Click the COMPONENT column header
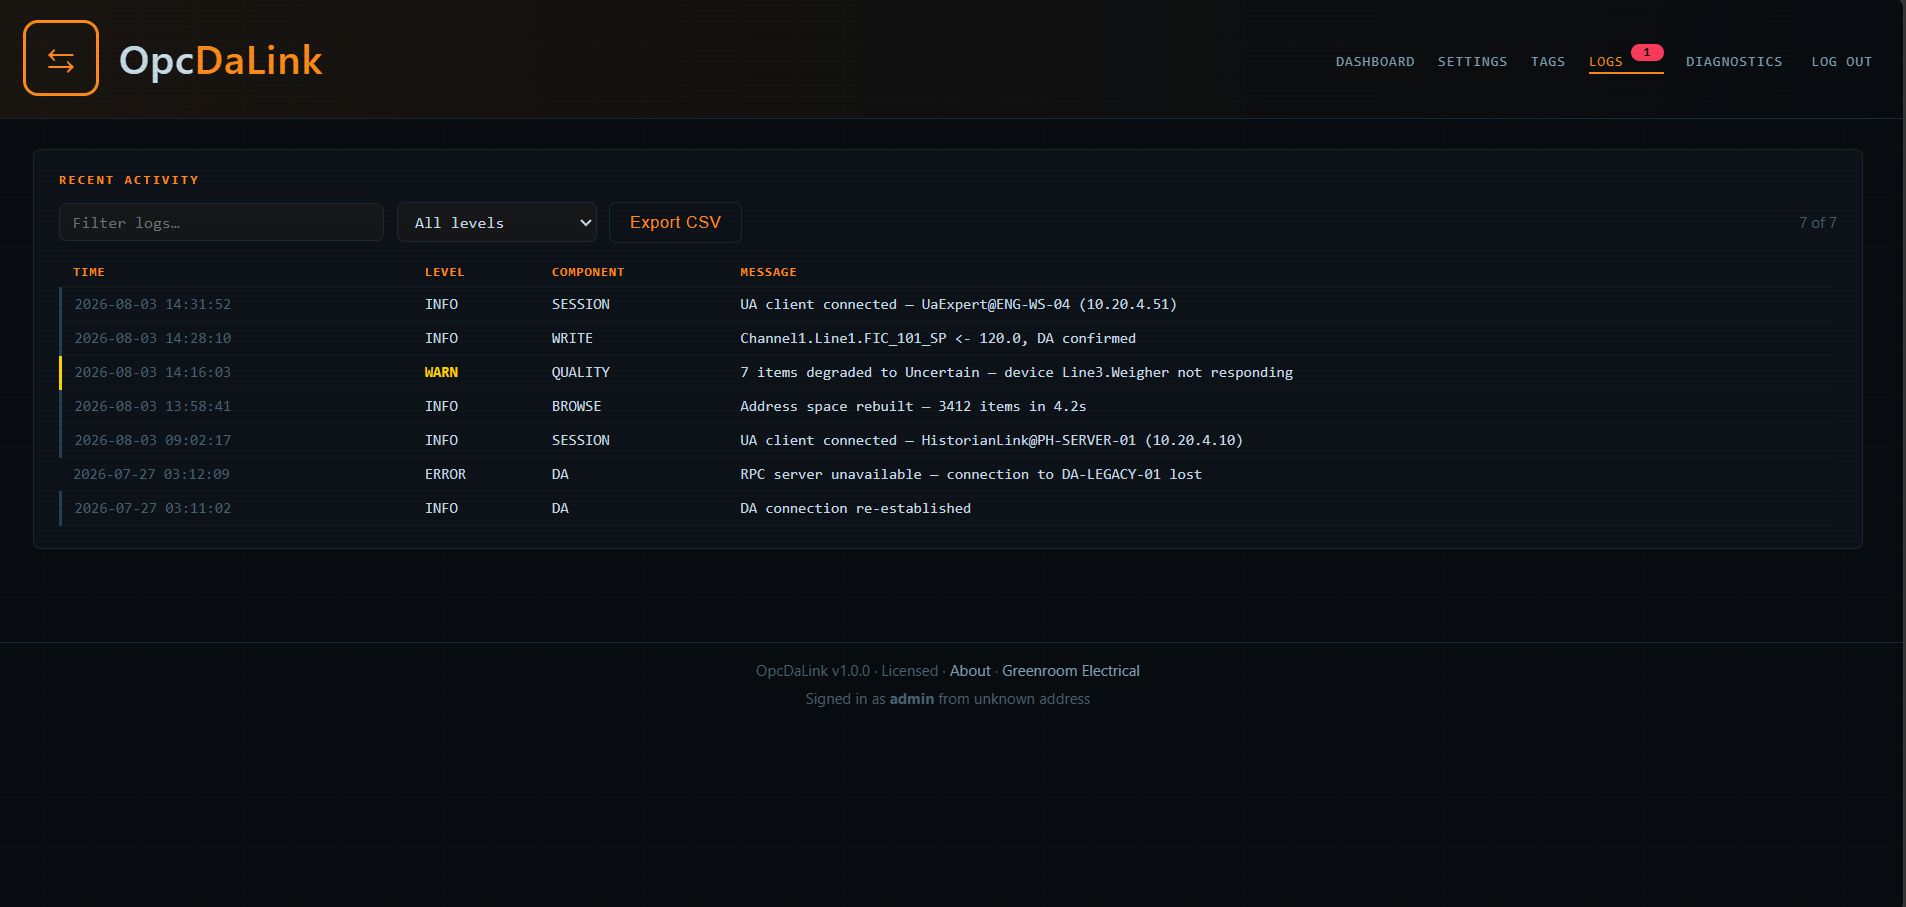1906x907 pixels. coord(588,272)
